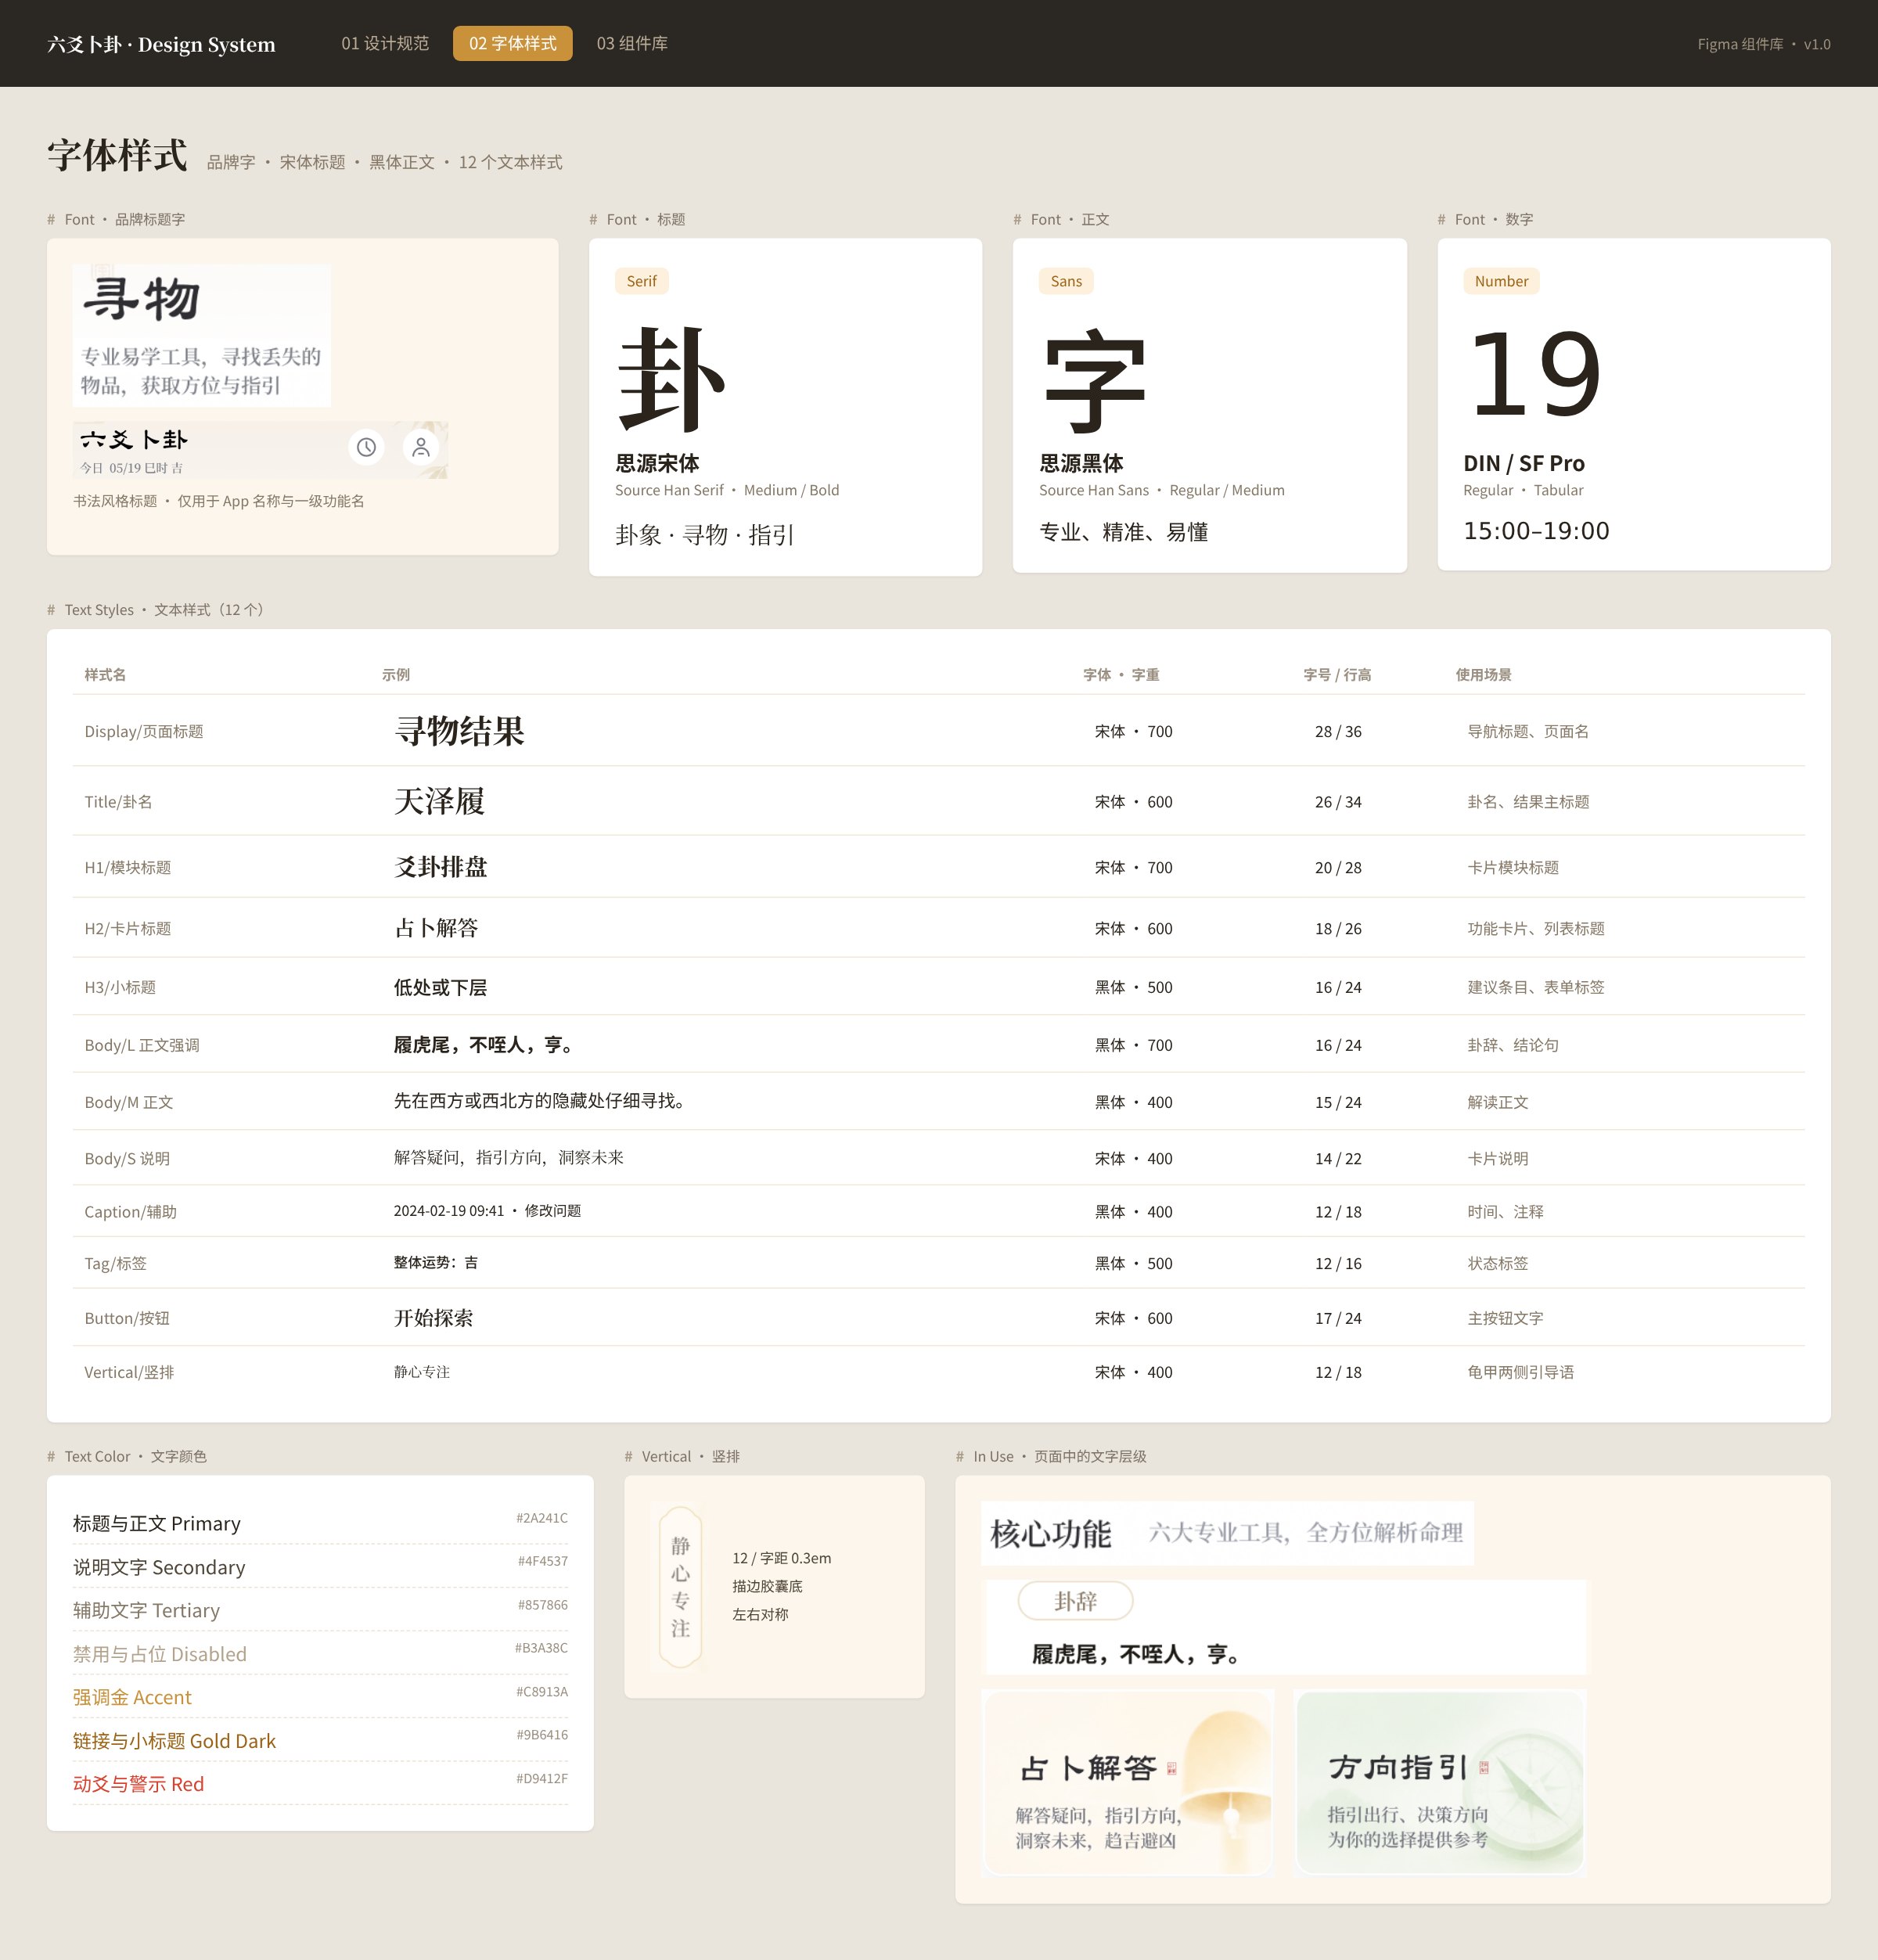The image size is (1878, 1960).
Task: Click the Title/卦名 style row
Action: [939, 801]
